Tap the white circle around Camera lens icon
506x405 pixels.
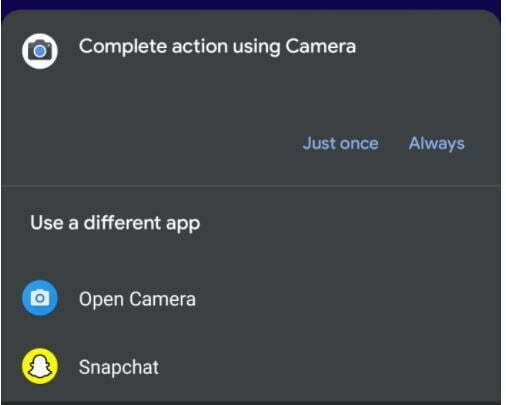pos(40,51)
